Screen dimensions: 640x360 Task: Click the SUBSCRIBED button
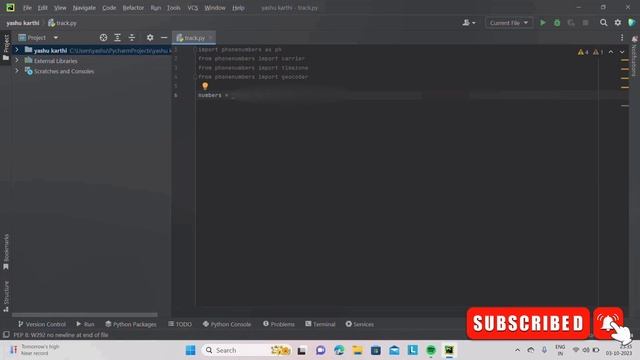point(528,323)
